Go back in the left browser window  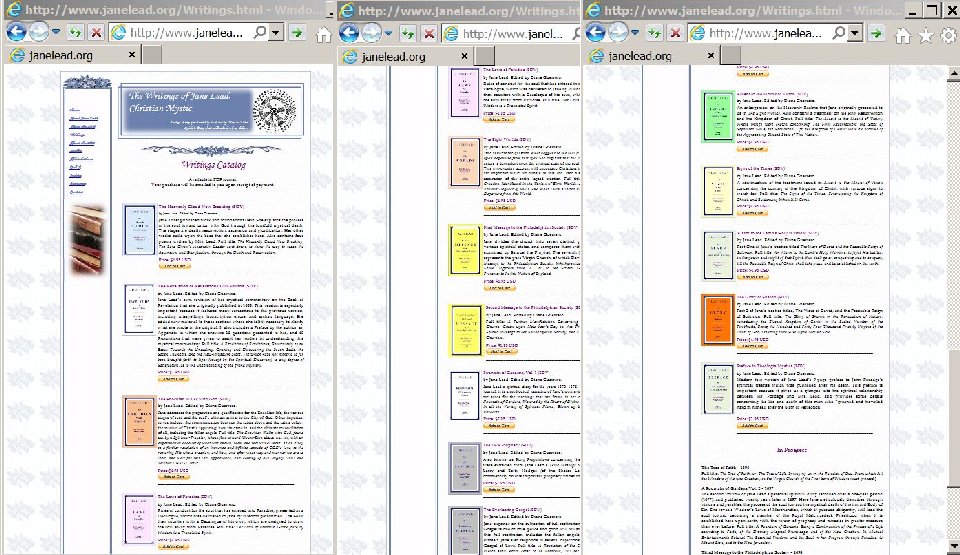16,32
